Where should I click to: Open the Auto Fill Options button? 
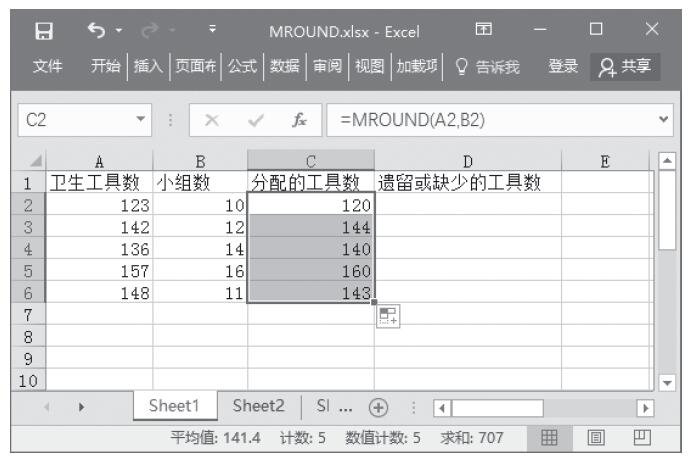click(387, 316)
